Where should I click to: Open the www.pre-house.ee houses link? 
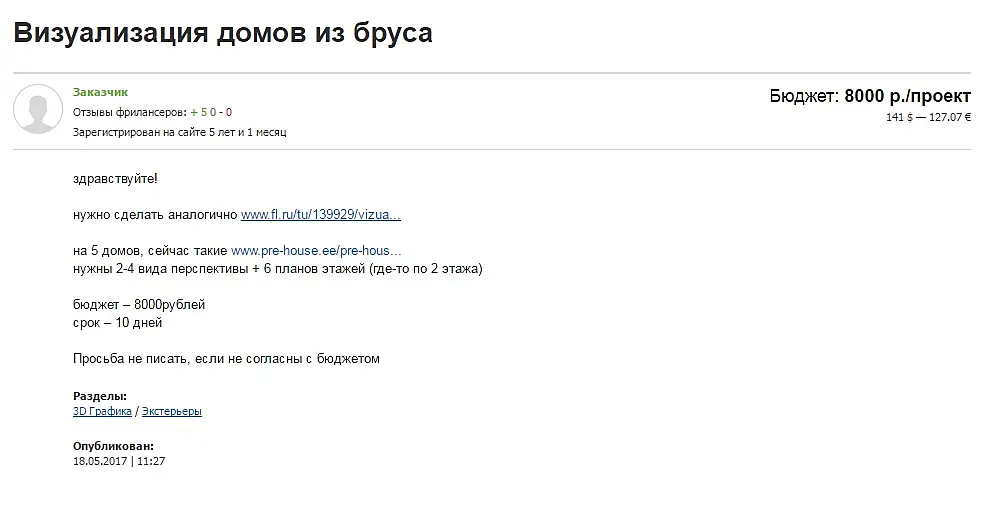point(316,250)
